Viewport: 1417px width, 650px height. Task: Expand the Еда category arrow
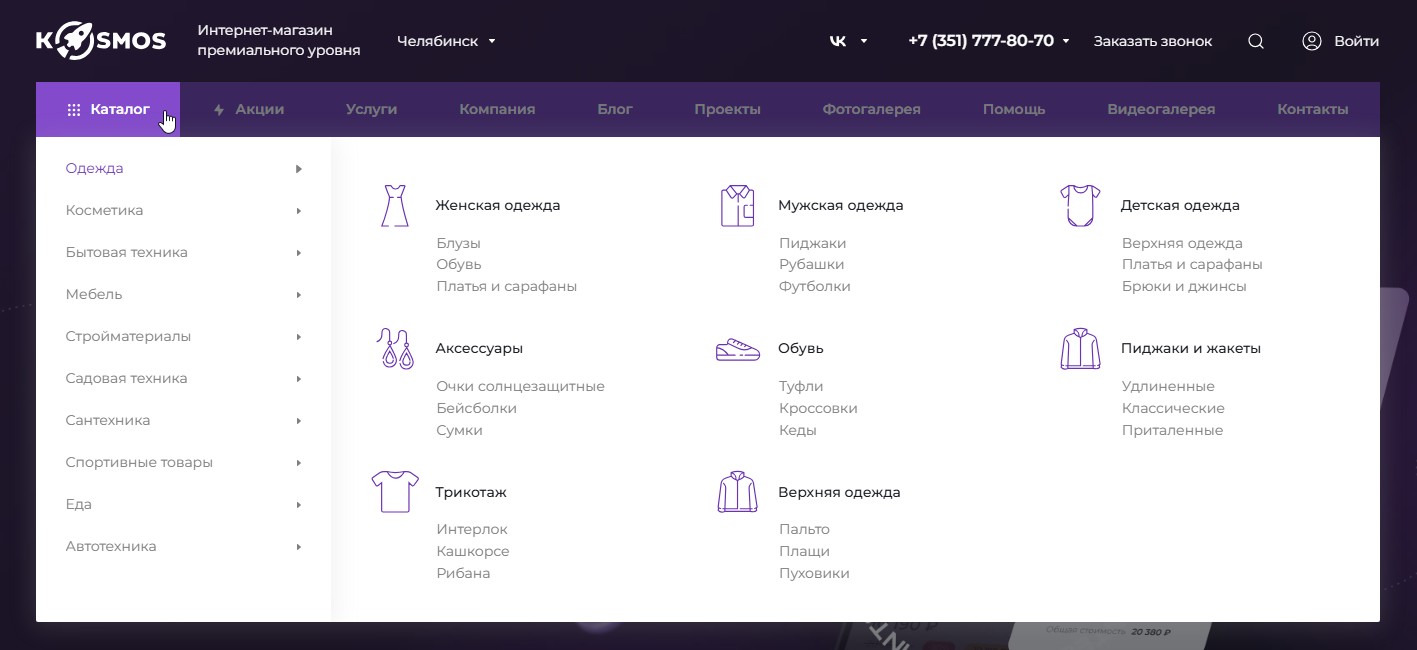(x=299, y=505)
